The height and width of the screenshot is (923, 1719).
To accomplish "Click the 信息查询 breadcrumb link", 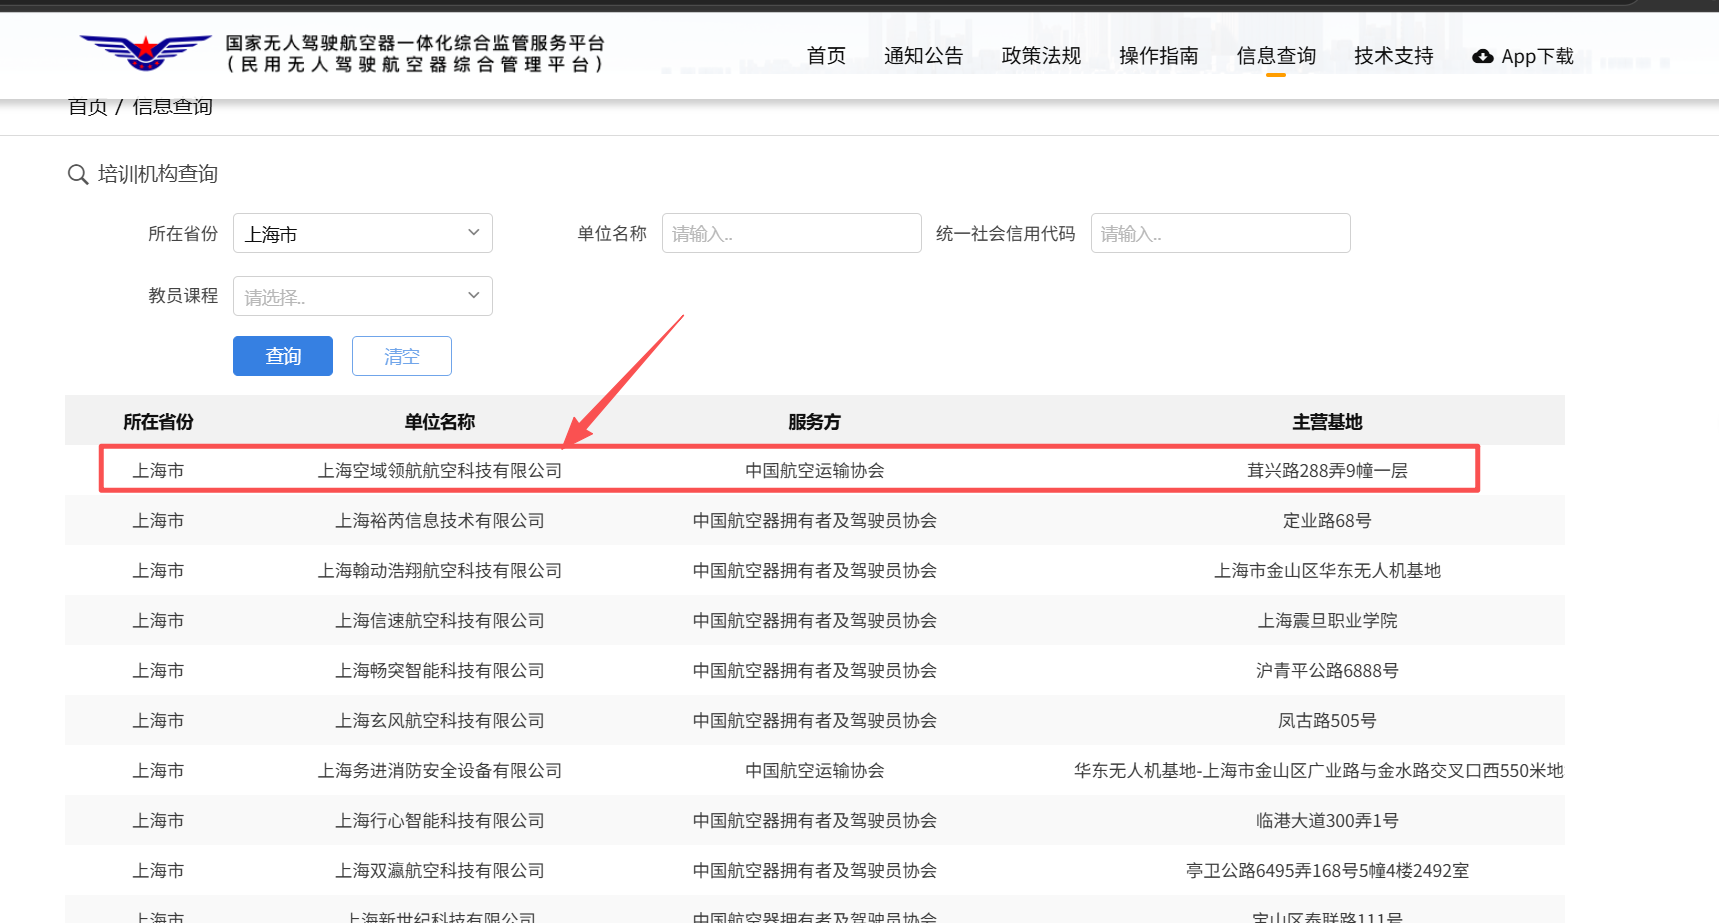I will pyautogui.click(x=172, y=107).
